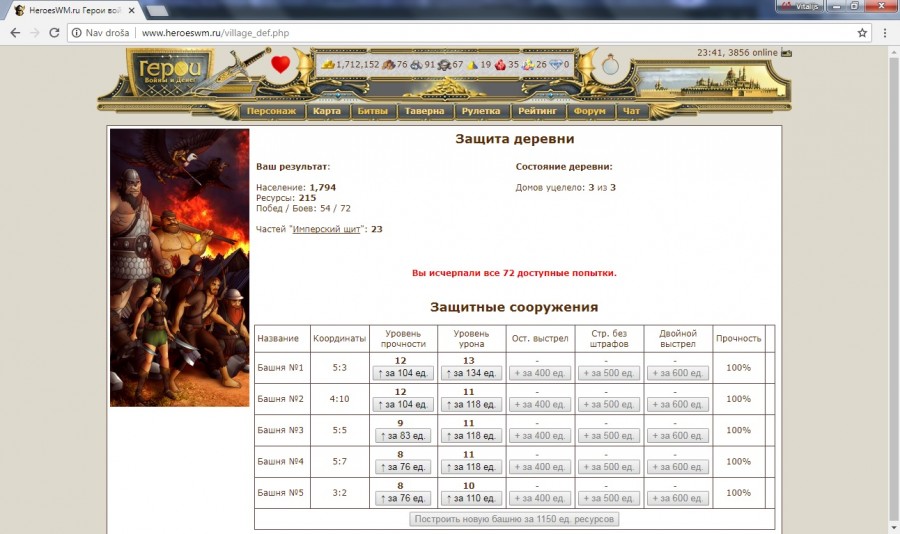Upgrade Башня №5 damage for 110 ед.

(471, 498)
